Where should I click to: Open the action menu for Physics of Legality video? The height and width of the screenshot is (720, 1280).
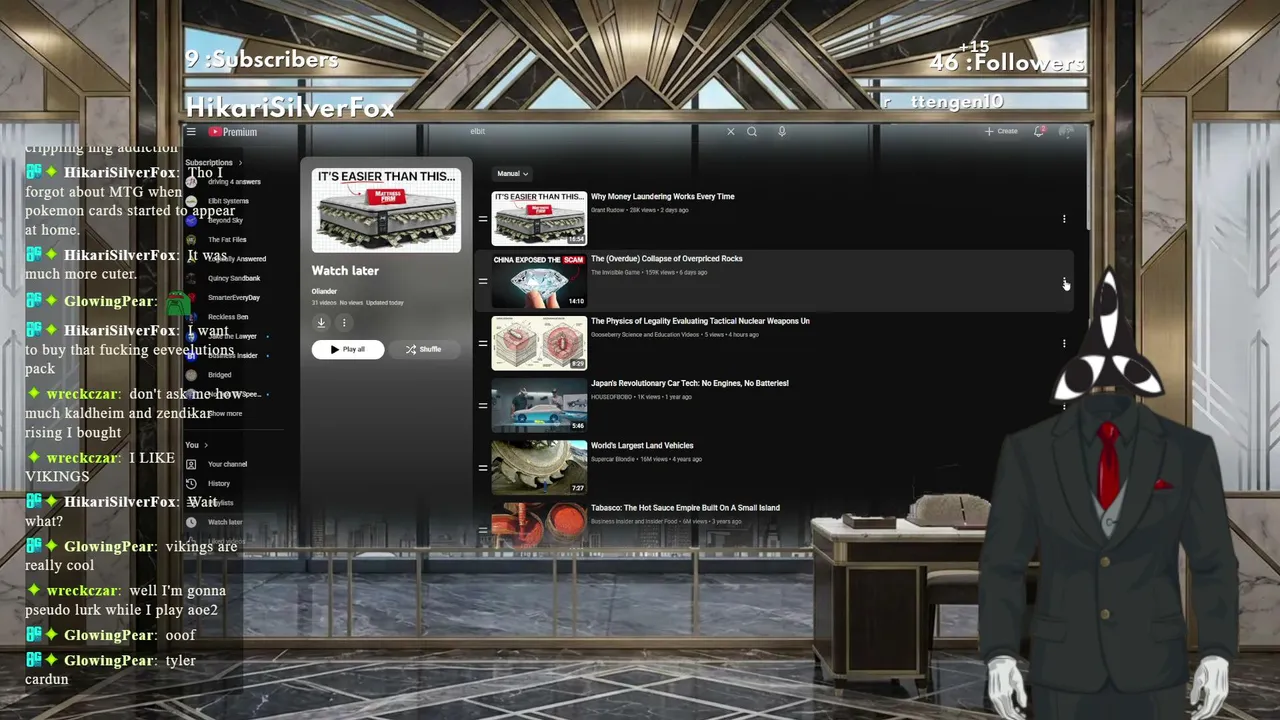point(1064,343)
